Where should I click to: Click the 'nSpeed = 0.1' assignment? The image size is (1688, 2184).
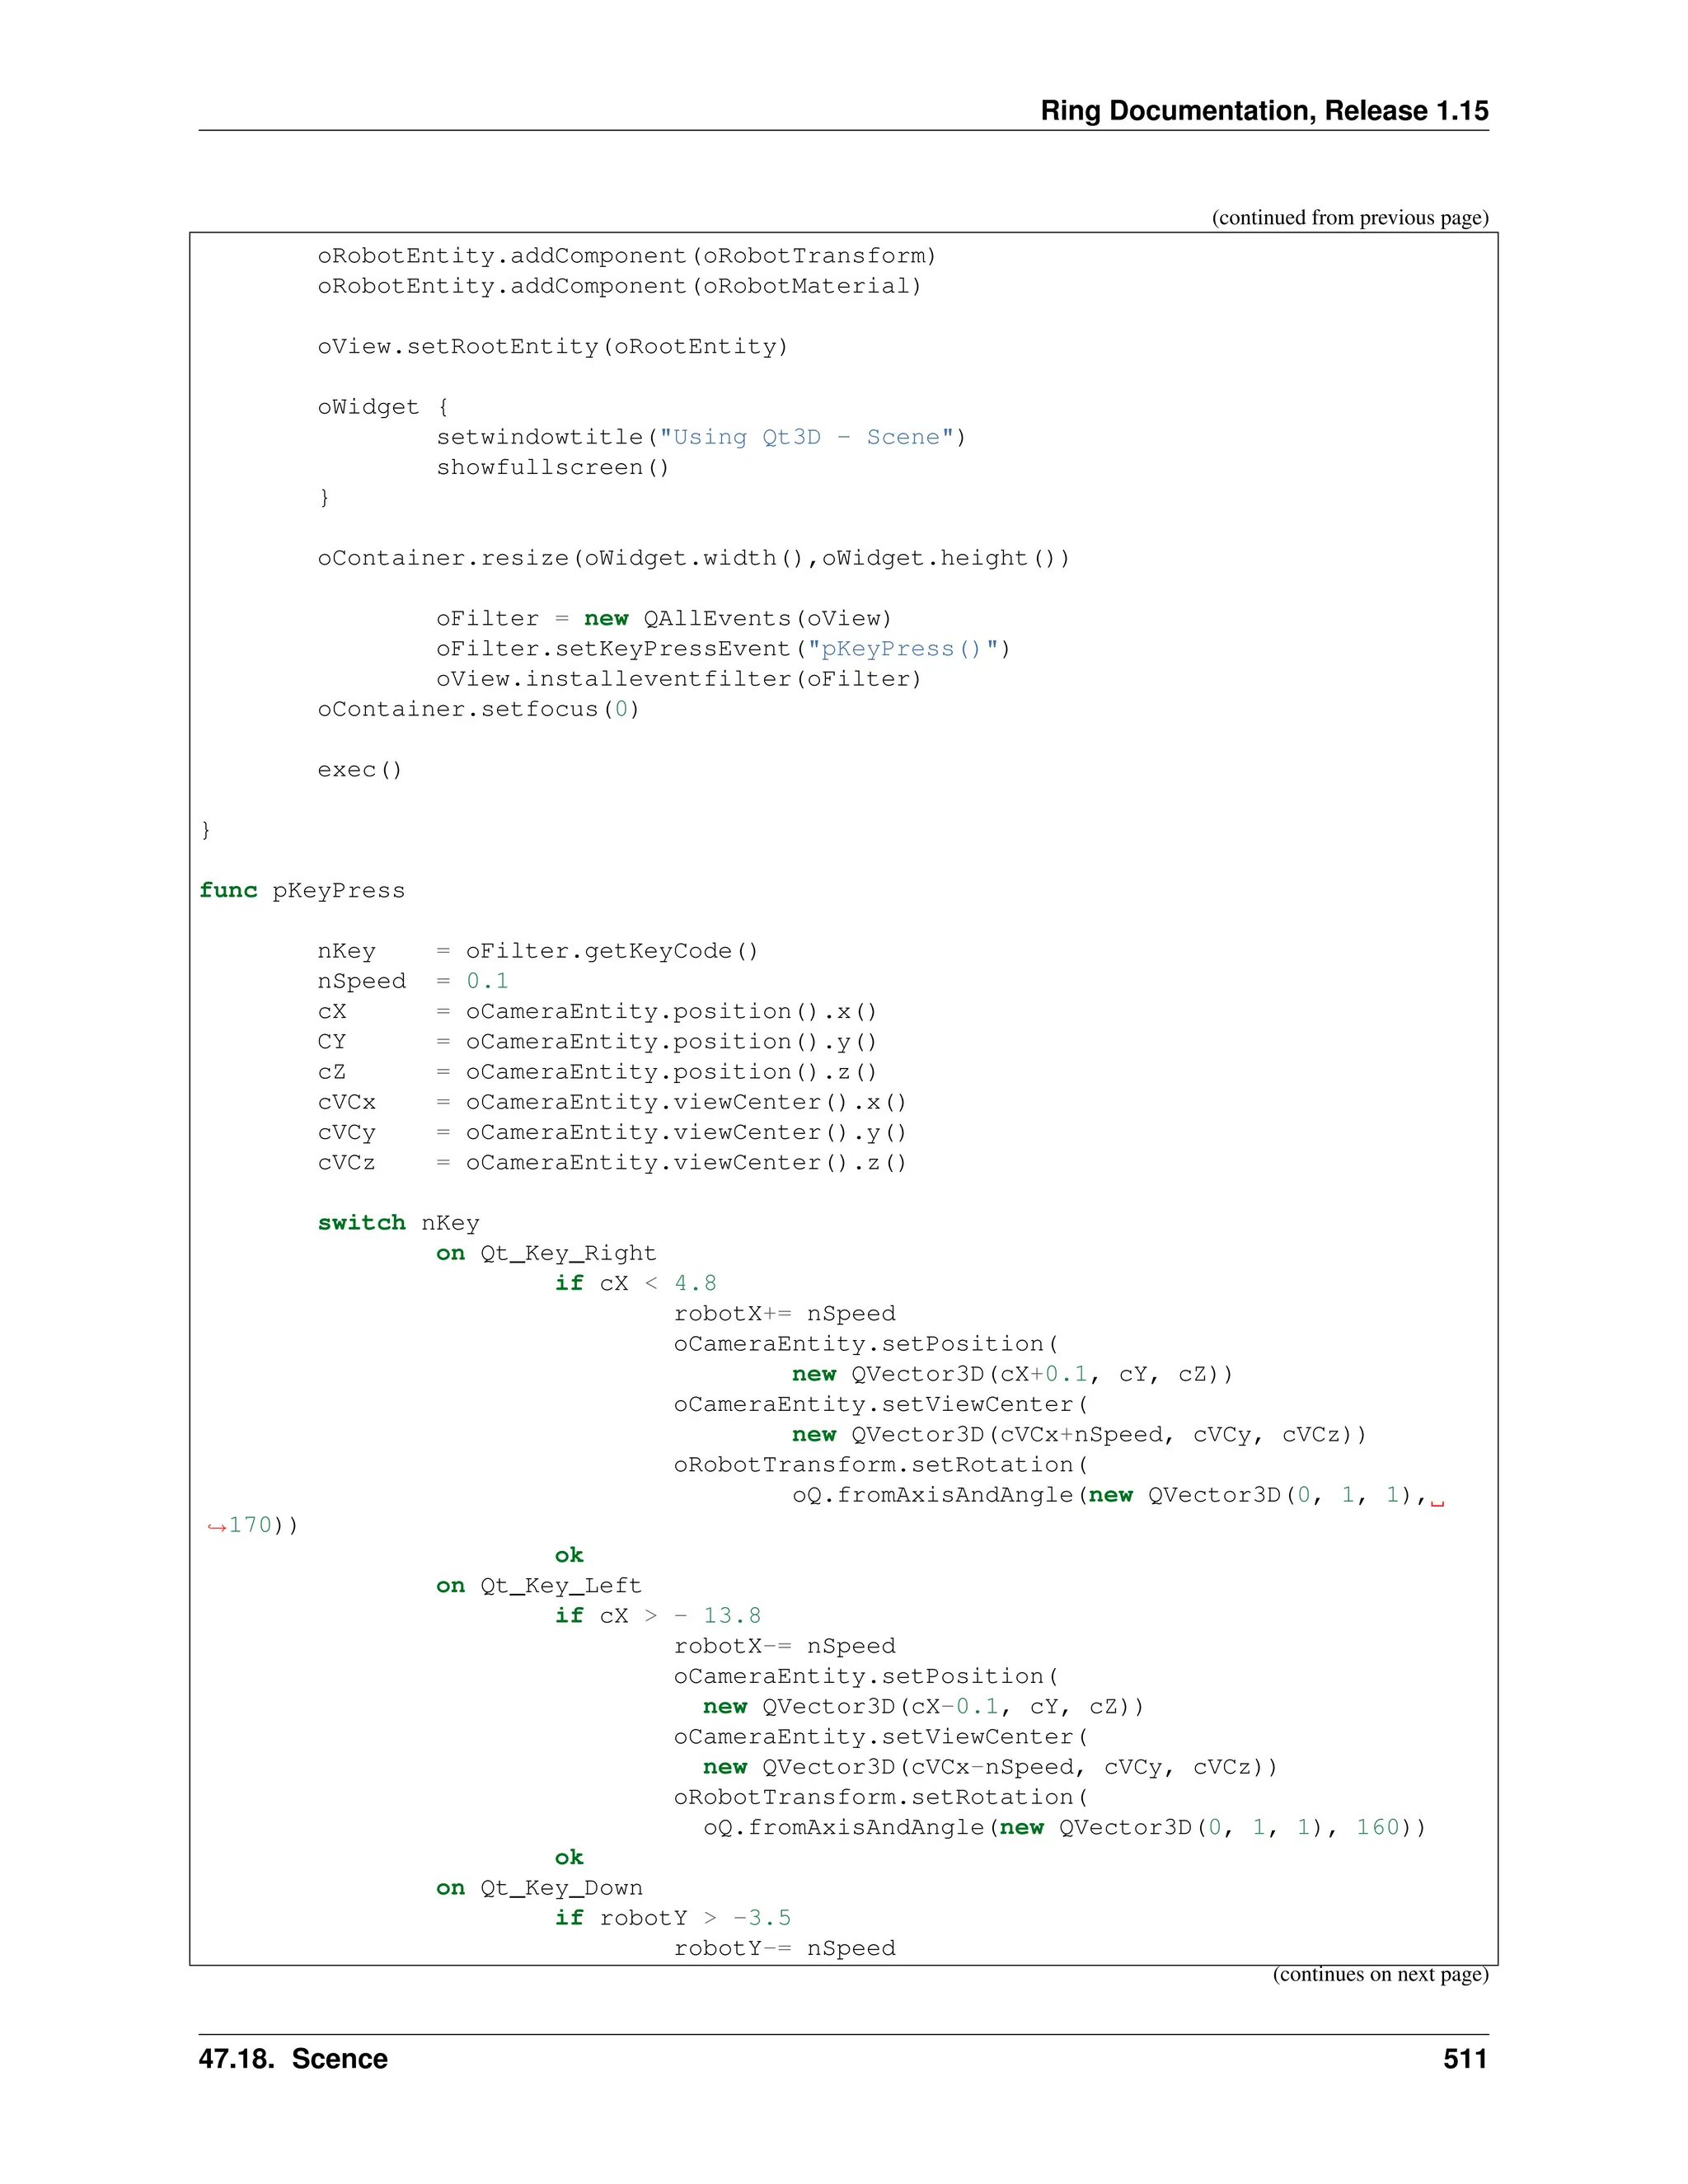412,981
